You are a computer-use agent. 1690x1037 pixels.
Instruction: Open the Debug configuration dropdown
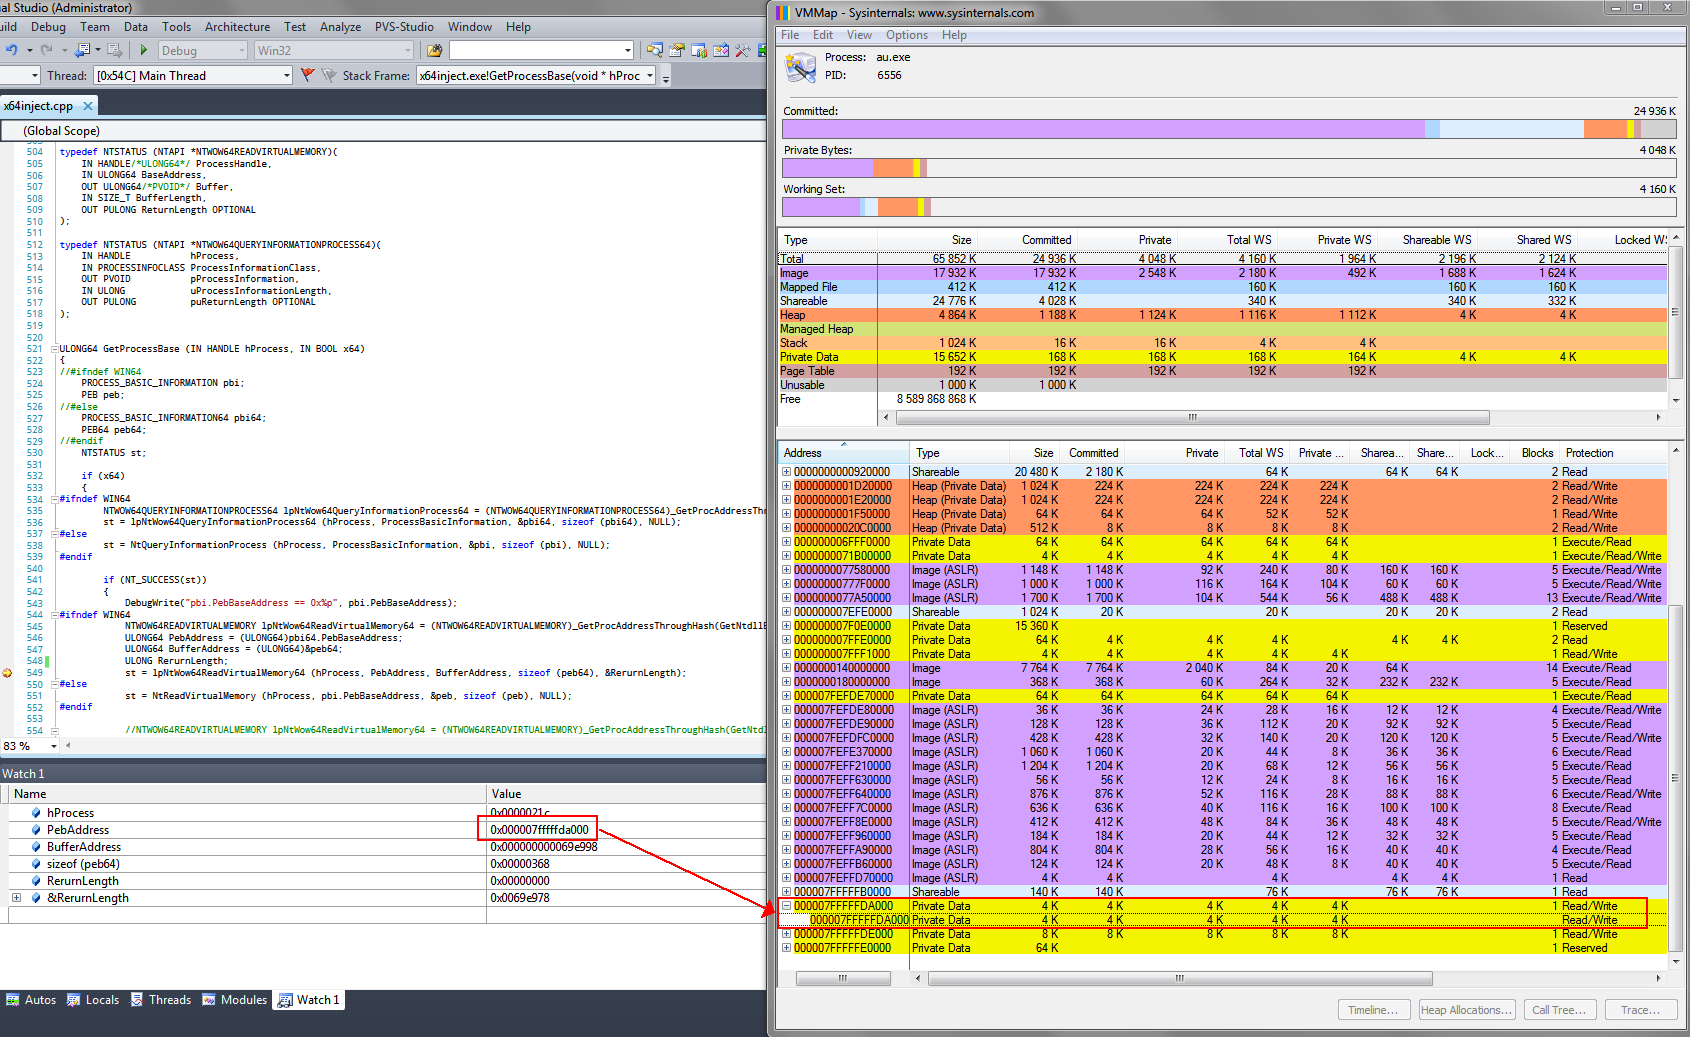click(241, 50)
